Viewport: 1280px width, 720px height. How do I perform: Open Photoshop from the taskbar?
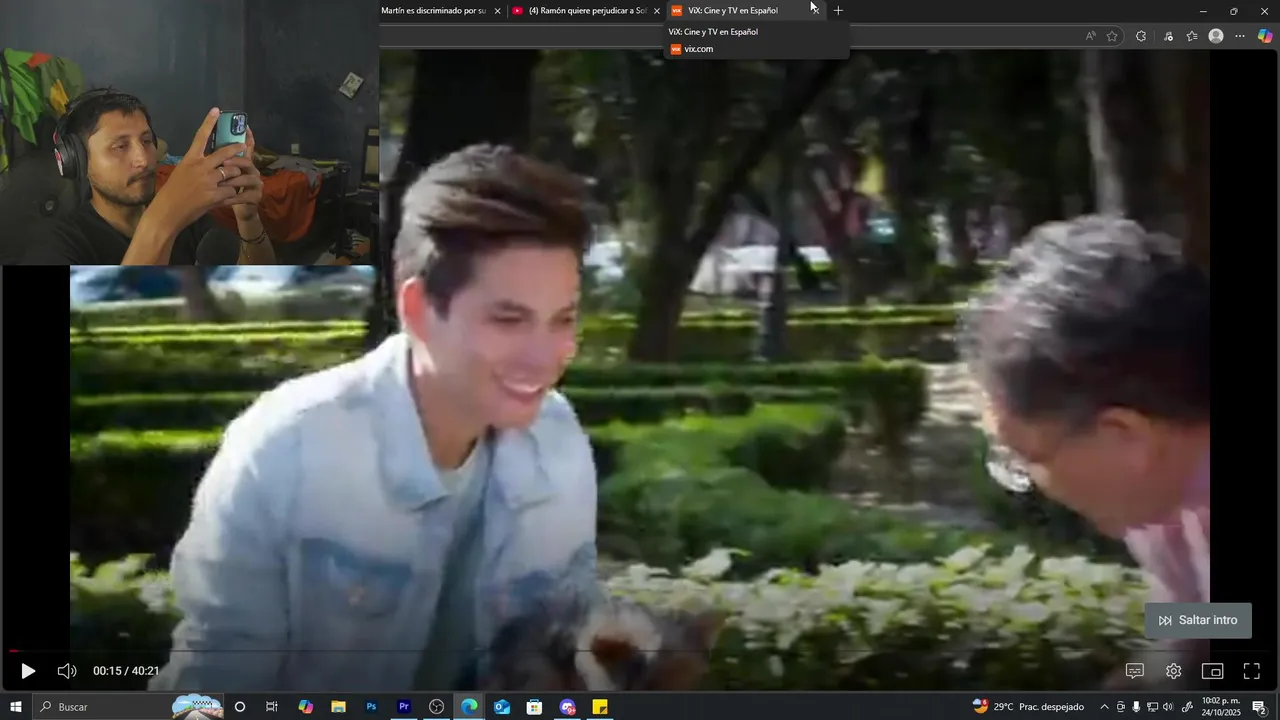(x=371, y=707)
